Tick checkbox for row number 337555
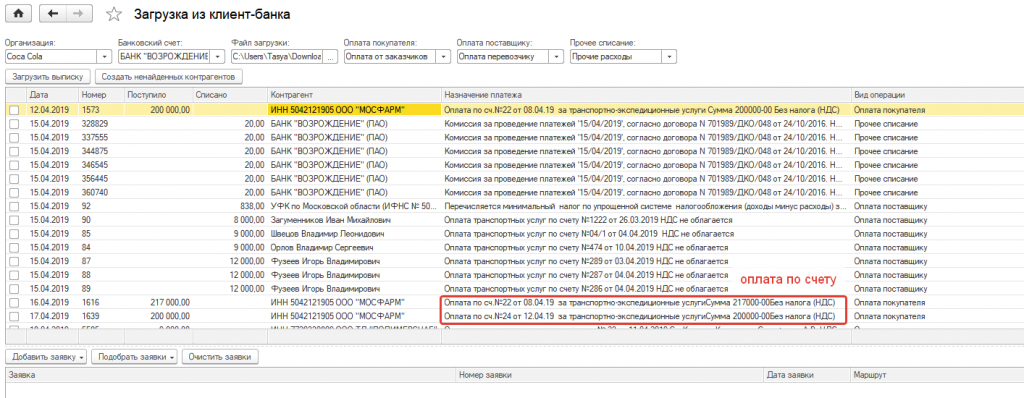1024x398 pixels. click(14, 137)
